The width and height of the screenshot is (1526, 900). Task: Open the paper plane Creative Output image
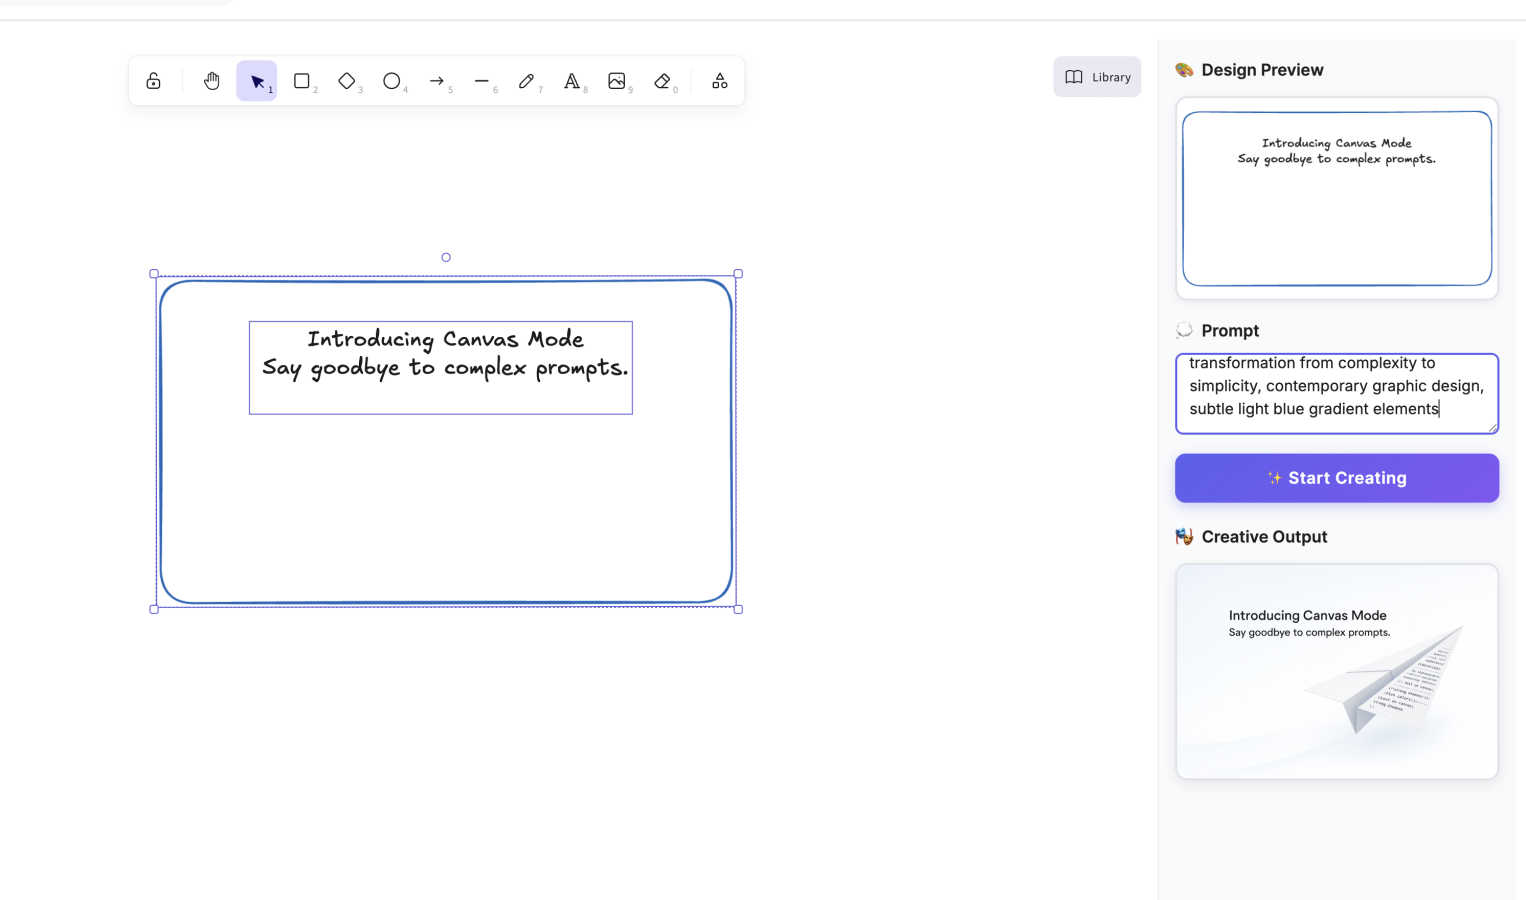click(1336, 671)
